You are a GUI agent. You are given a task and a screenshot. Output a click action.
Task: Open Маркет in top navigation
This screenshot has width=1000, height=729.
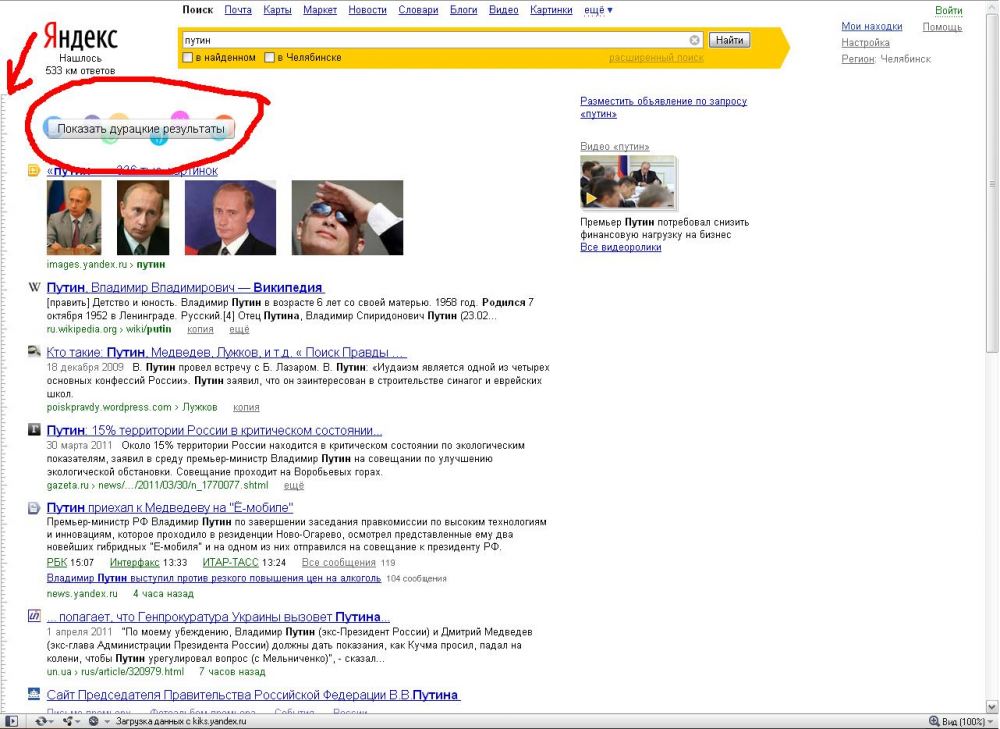(320, 10)
